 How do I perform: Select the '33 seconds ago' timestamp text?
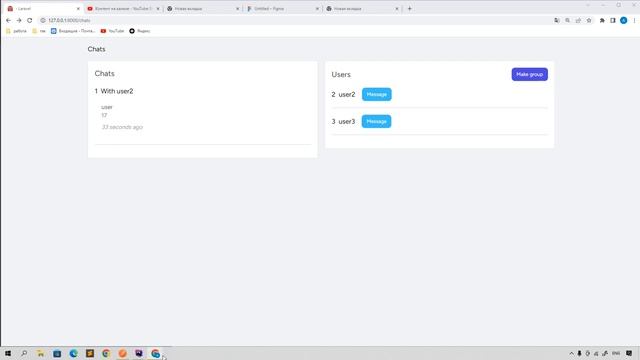pos(122,127)
